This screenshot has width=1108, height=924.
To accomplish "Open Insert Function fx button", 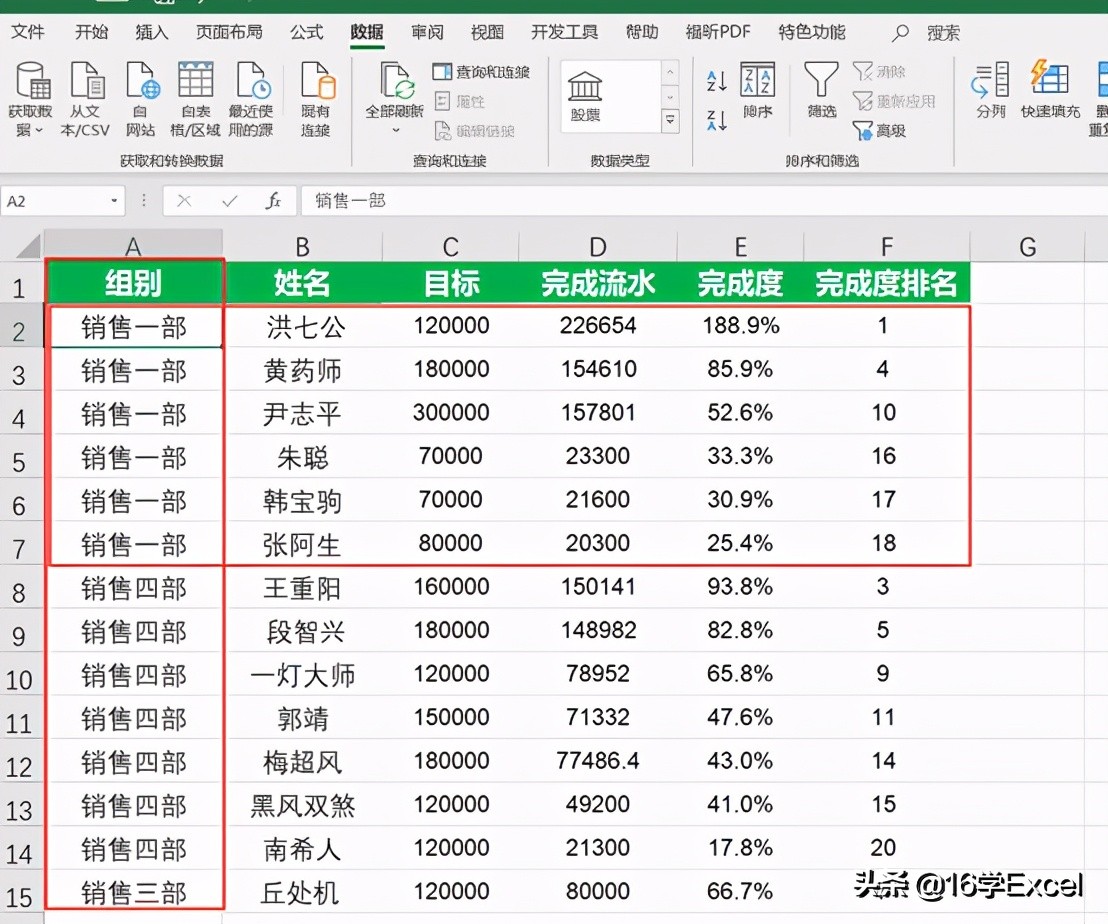I will click(273, 201).
